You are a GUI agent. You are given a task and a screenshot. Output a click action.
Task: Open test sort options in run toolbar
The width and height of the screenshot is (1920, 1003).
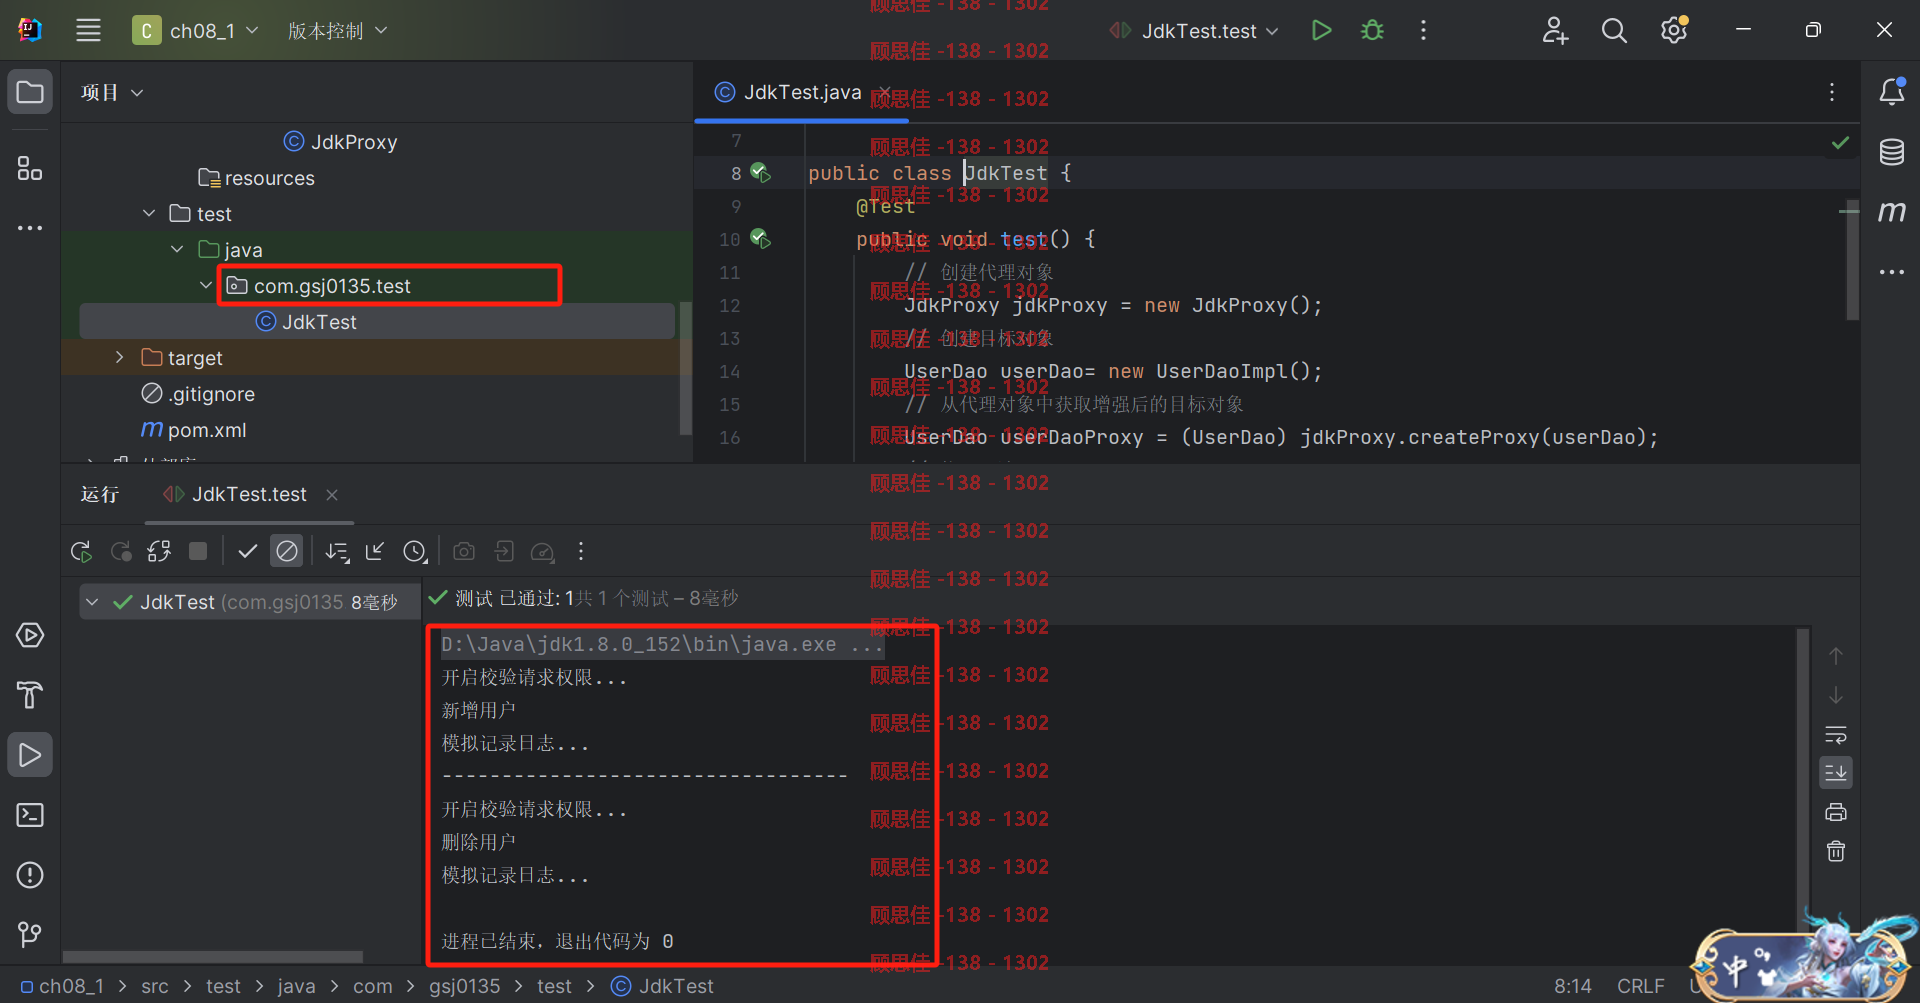(337, 551)
